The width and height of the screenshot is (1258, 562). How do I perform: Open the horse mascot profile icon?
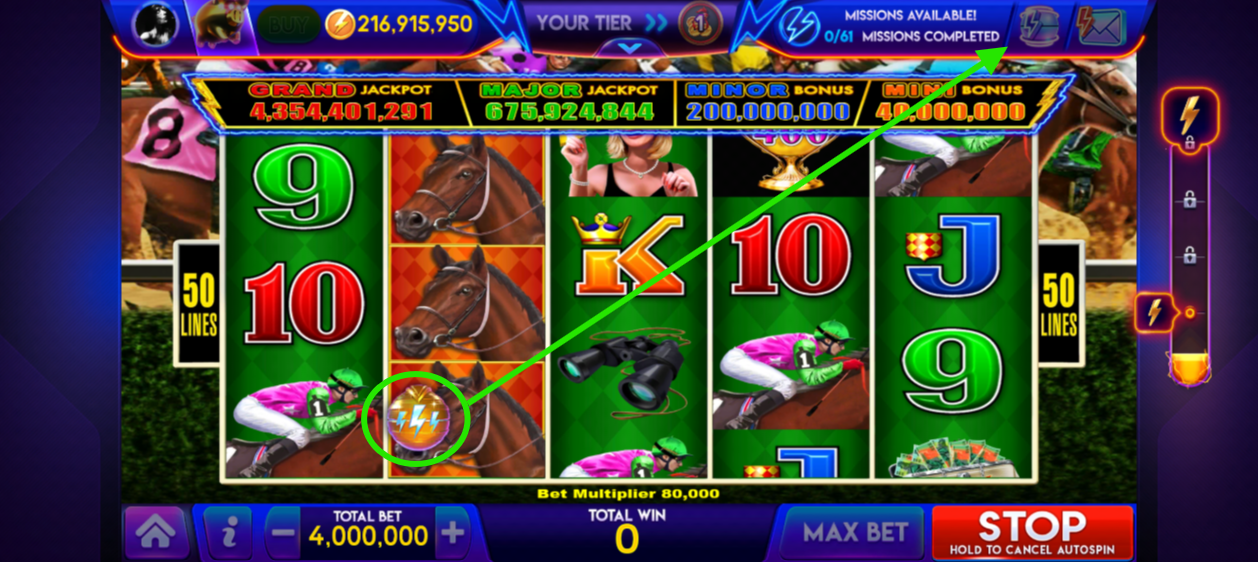click(x=221, y=22)
